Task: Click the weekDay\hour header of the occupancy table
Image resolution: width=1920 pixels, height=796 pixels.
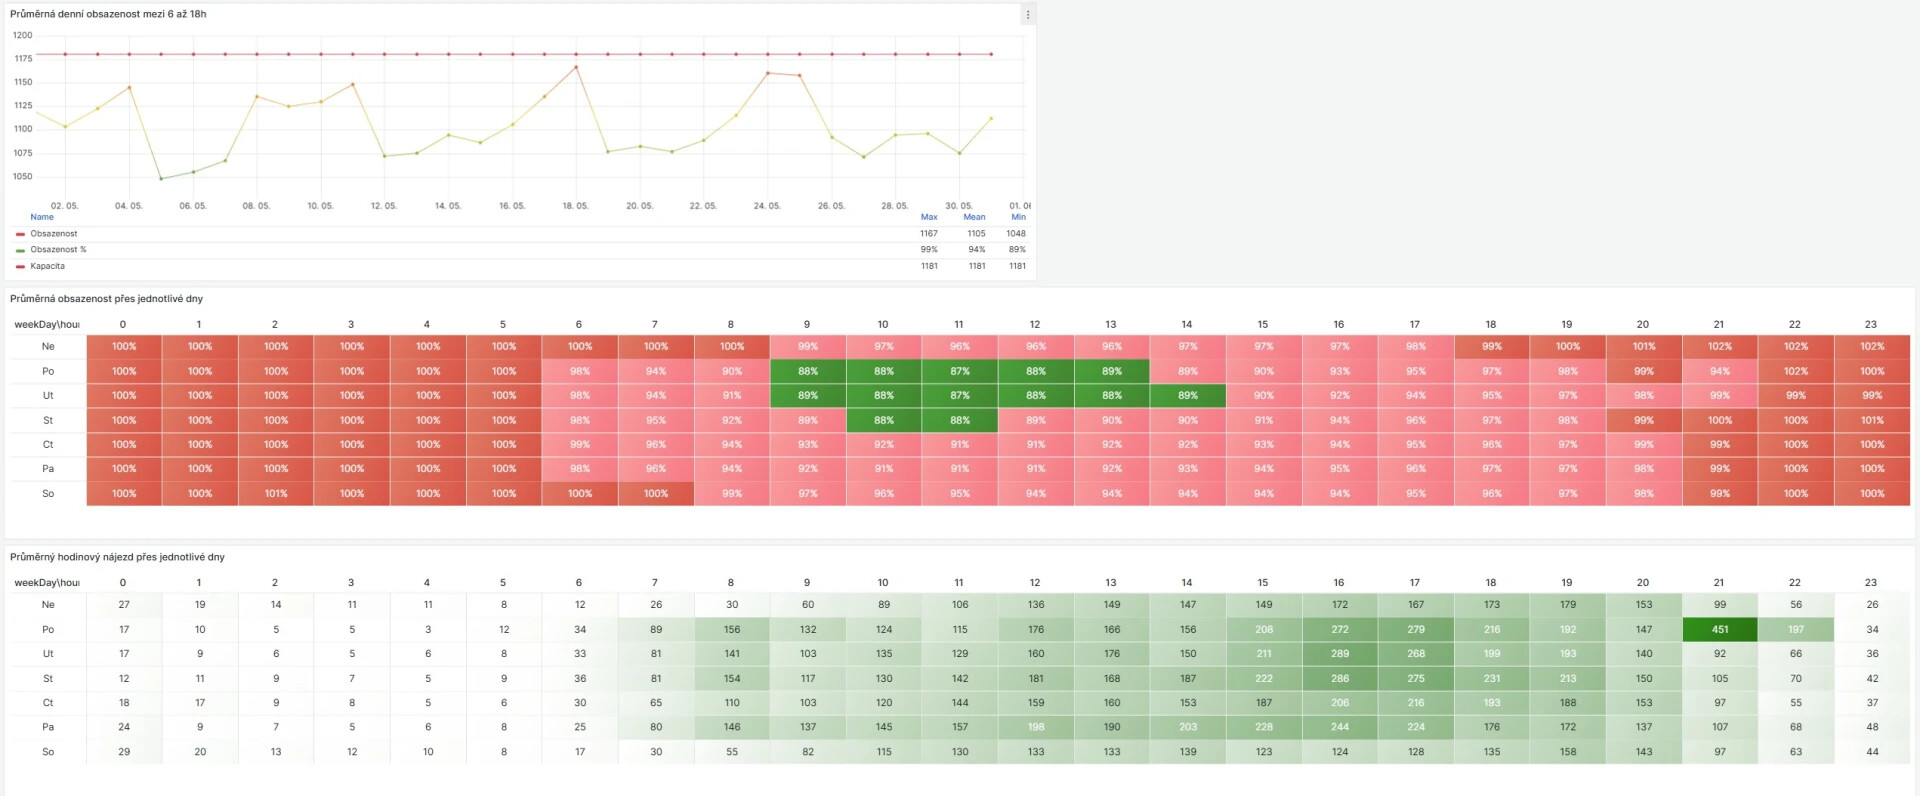Action: [47, 324]
